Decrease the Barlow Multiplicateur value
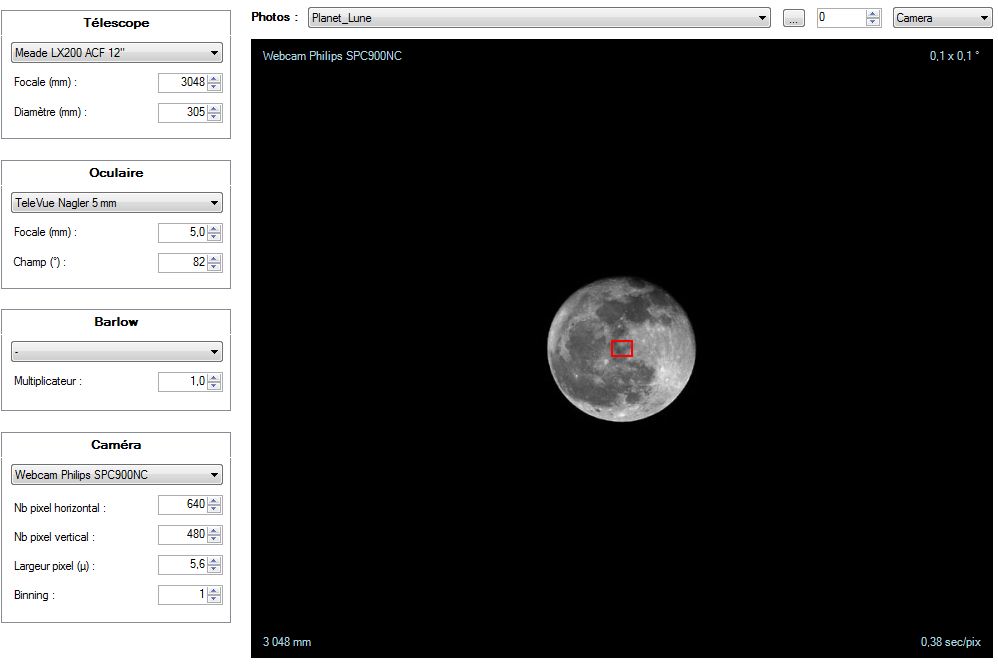Viewport: 998px width, 667px height. tap(214, 386)
